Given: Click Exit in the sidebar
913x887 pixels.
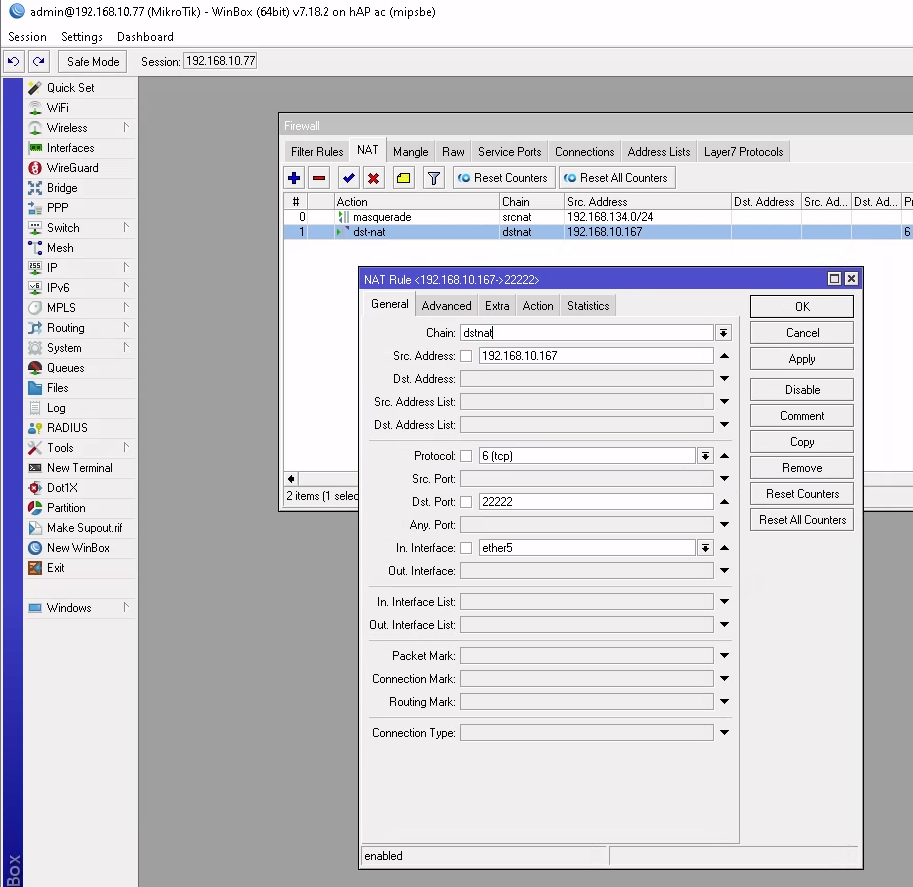Looking at the screenshot, I should [x=55, y=568].
